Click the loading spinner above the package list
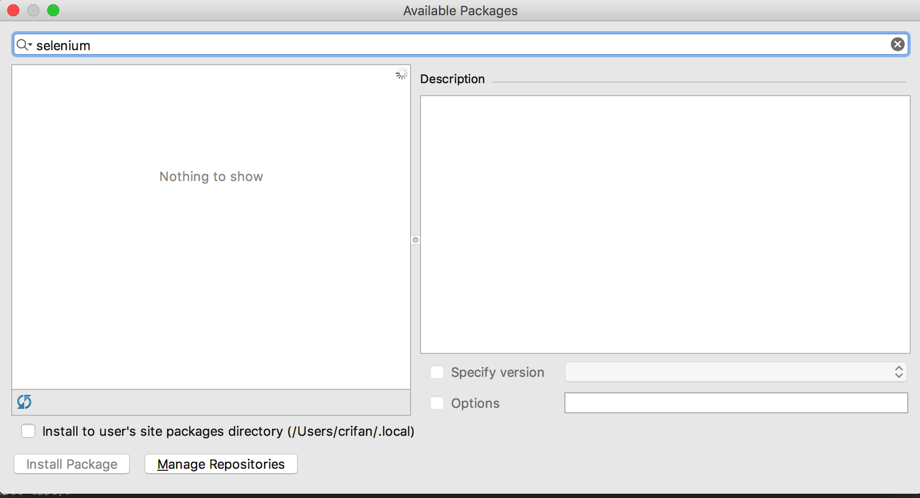The height and width of the screenshot is (498, 920). (x=401, y=74)
